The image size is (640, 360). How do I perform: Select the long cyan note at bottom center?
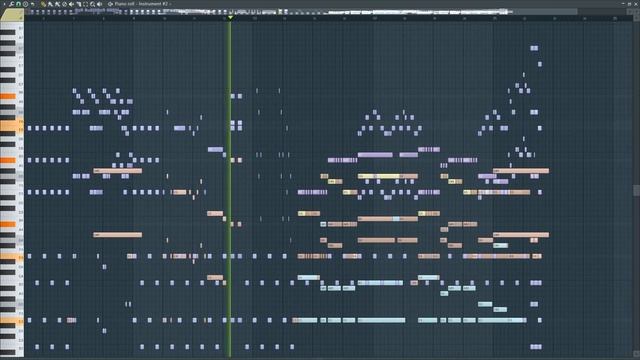(x=382, y=320)
